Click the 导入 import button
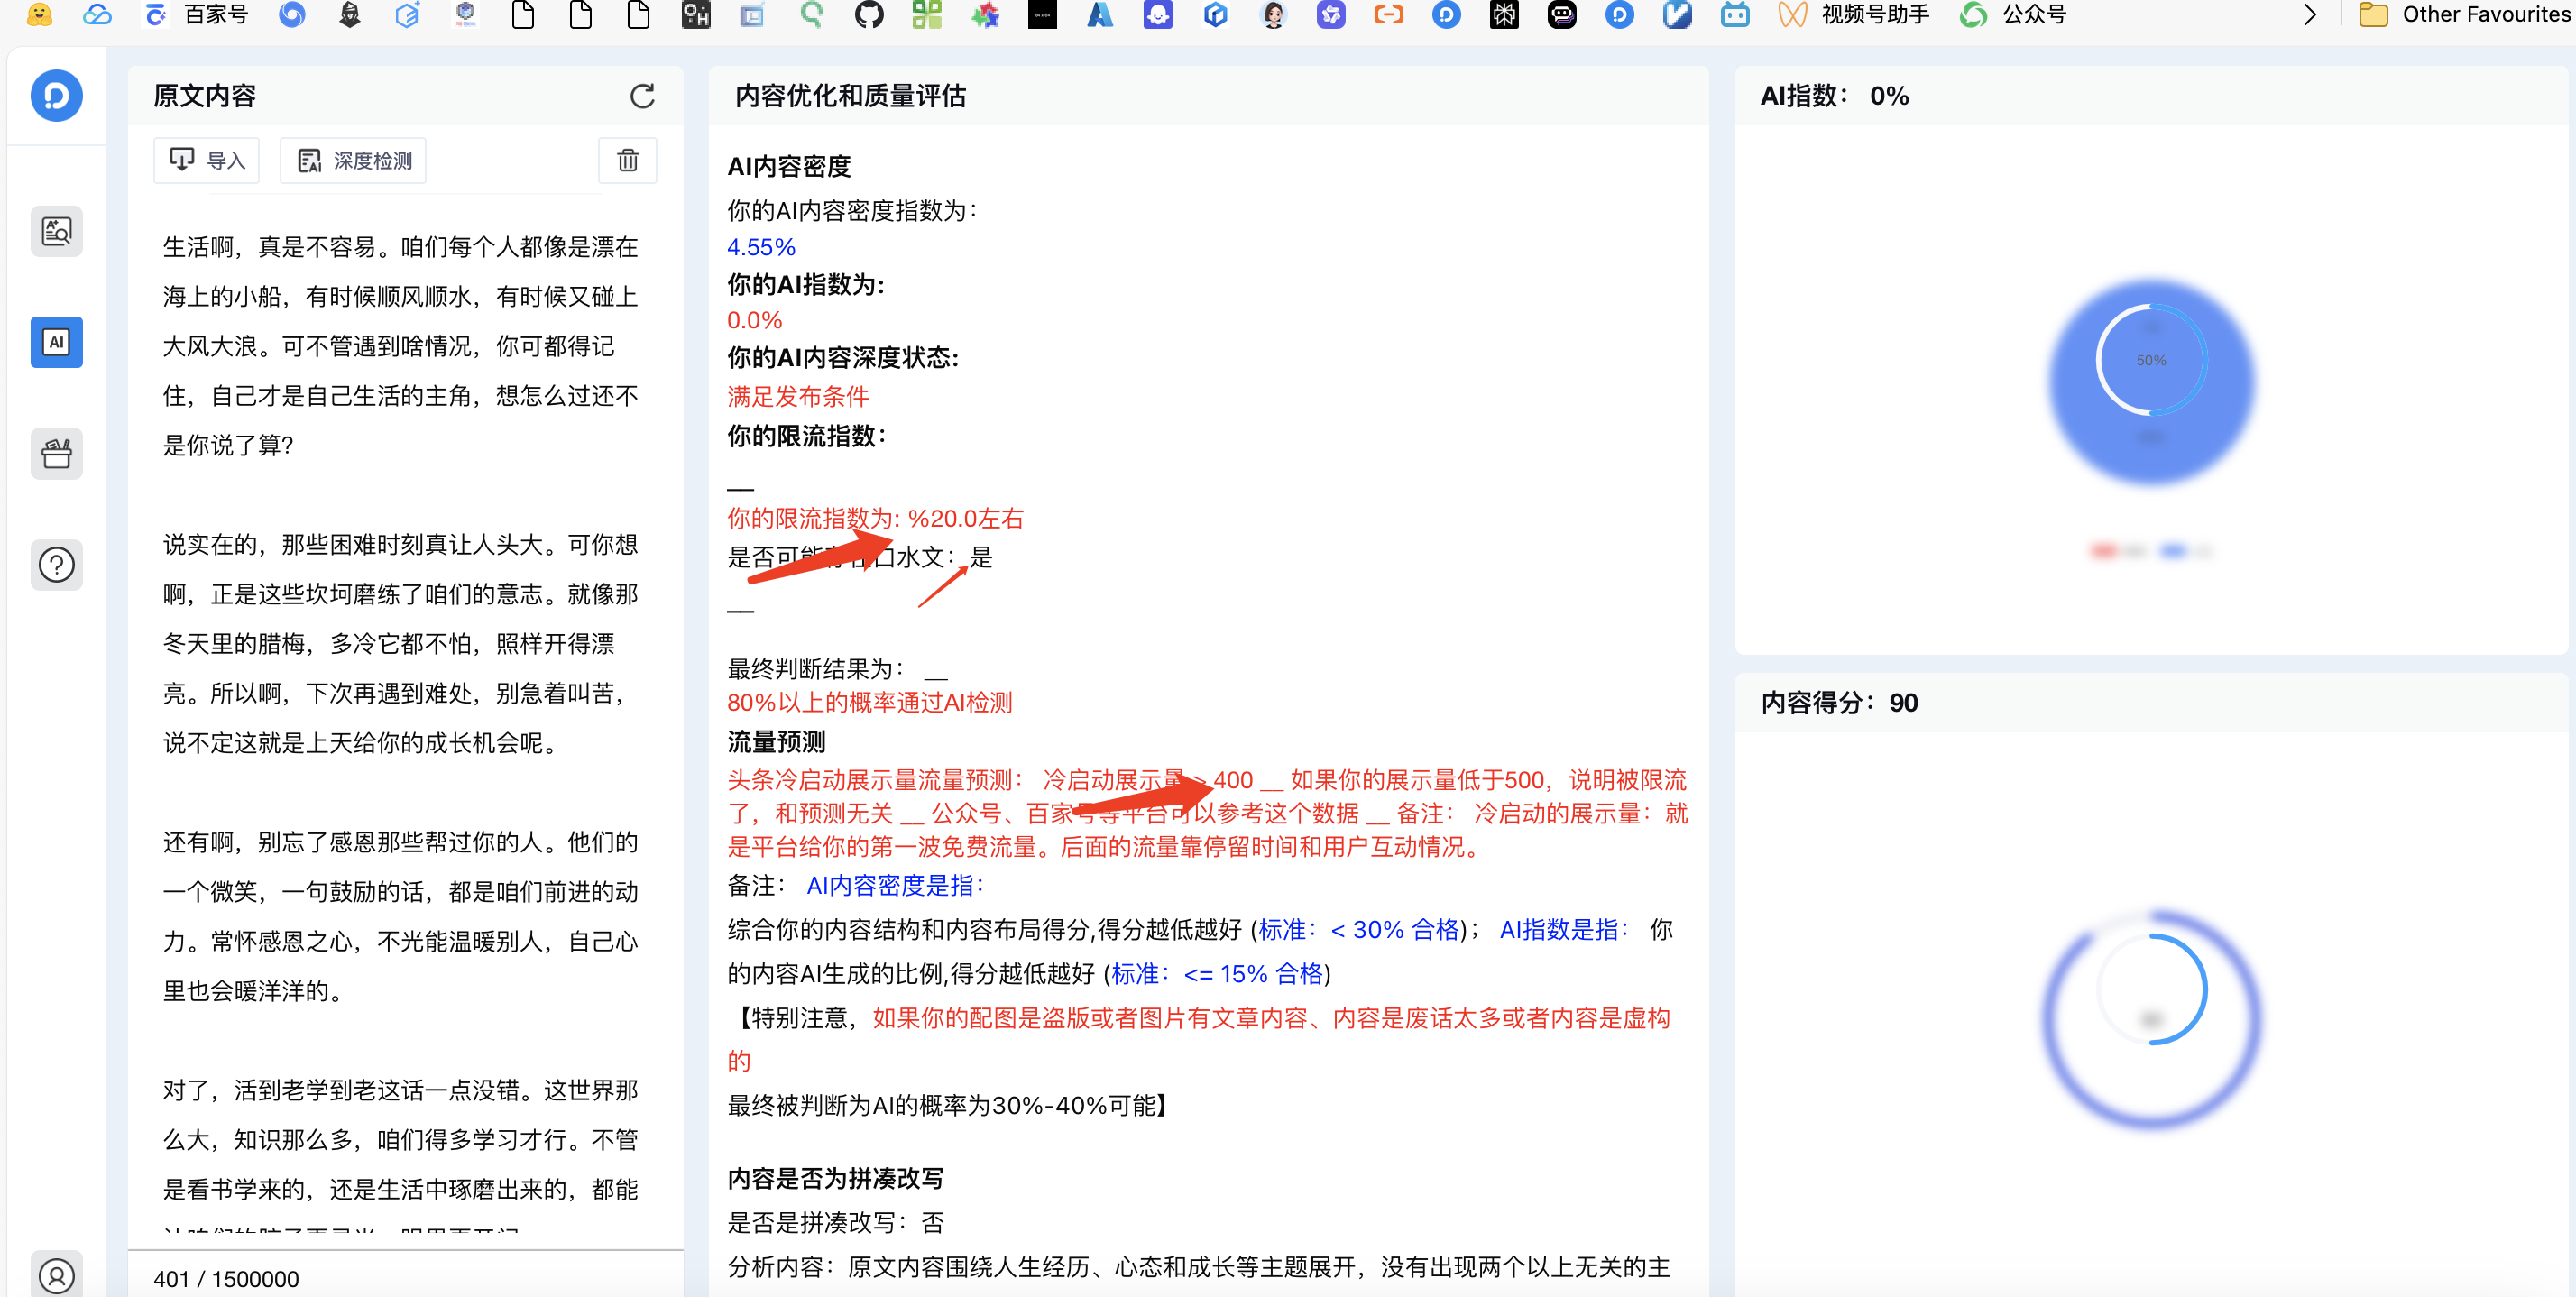This screenshot has height=1297, width=2576. 206,160
